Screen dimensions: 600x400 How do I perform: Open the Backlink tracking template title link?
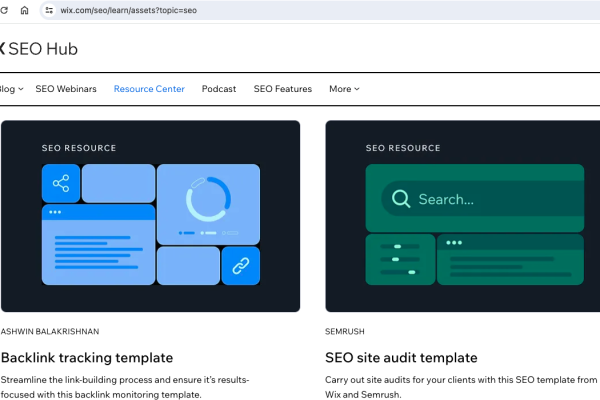click(87, 358)
